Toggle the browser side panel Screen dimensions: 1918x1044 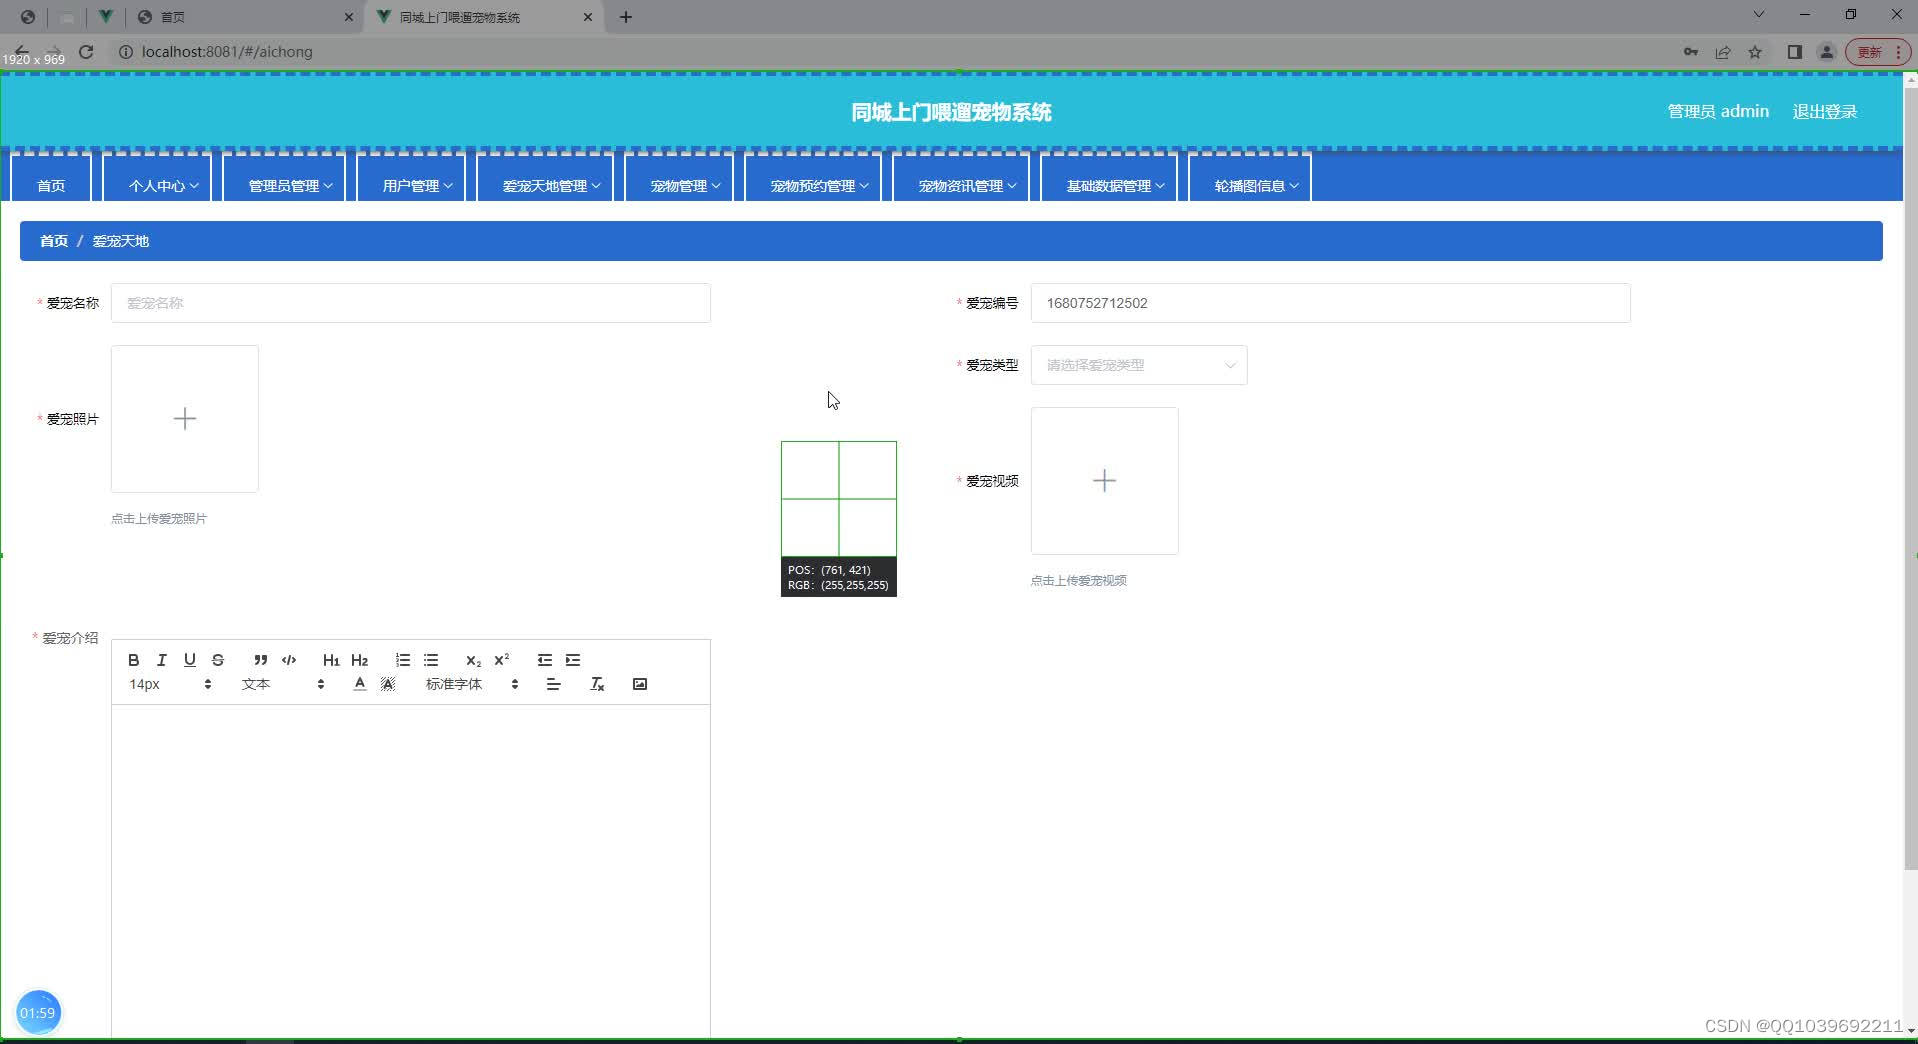click(1795, 52)
